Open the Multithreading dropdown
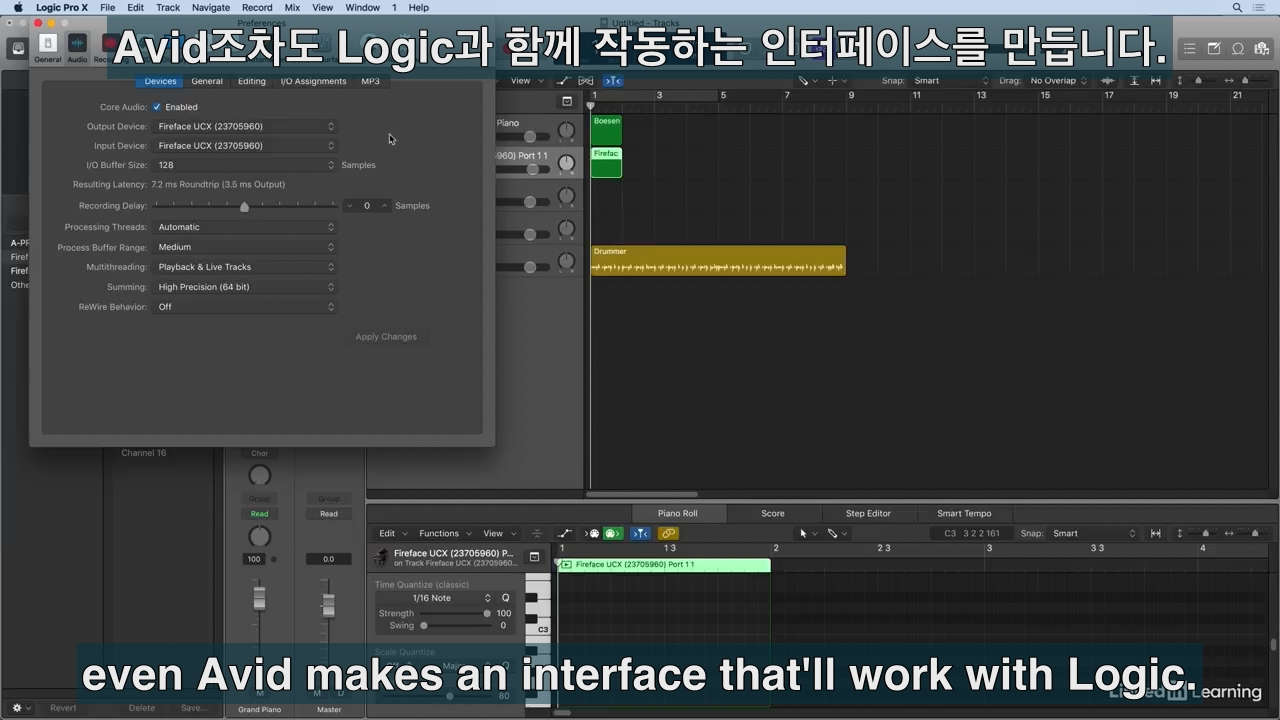 point(245,267)
